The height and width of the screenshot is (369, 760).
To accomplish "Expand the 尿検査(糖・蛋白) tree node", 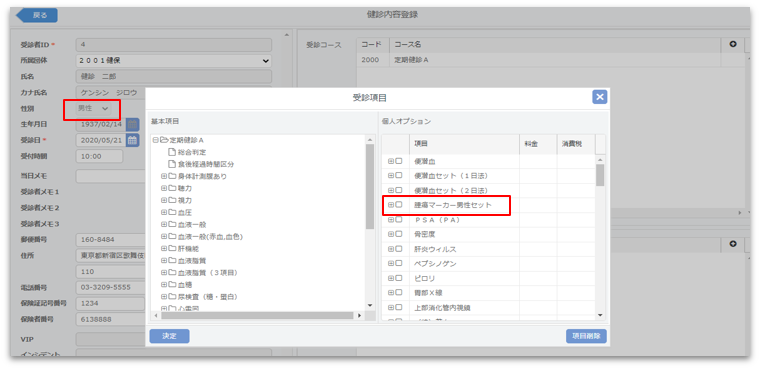I will coord(164,296).
